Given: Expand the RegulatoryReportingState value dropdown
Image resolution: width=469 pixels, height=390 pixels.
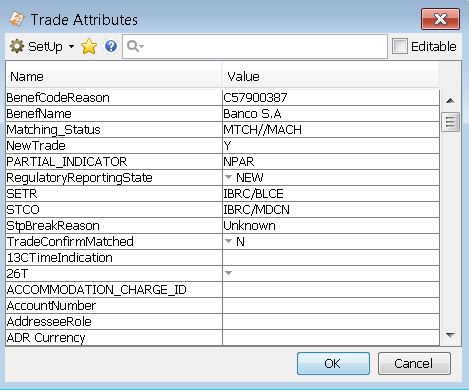Looking at the screenshot, I should click(x=228, y=177).
